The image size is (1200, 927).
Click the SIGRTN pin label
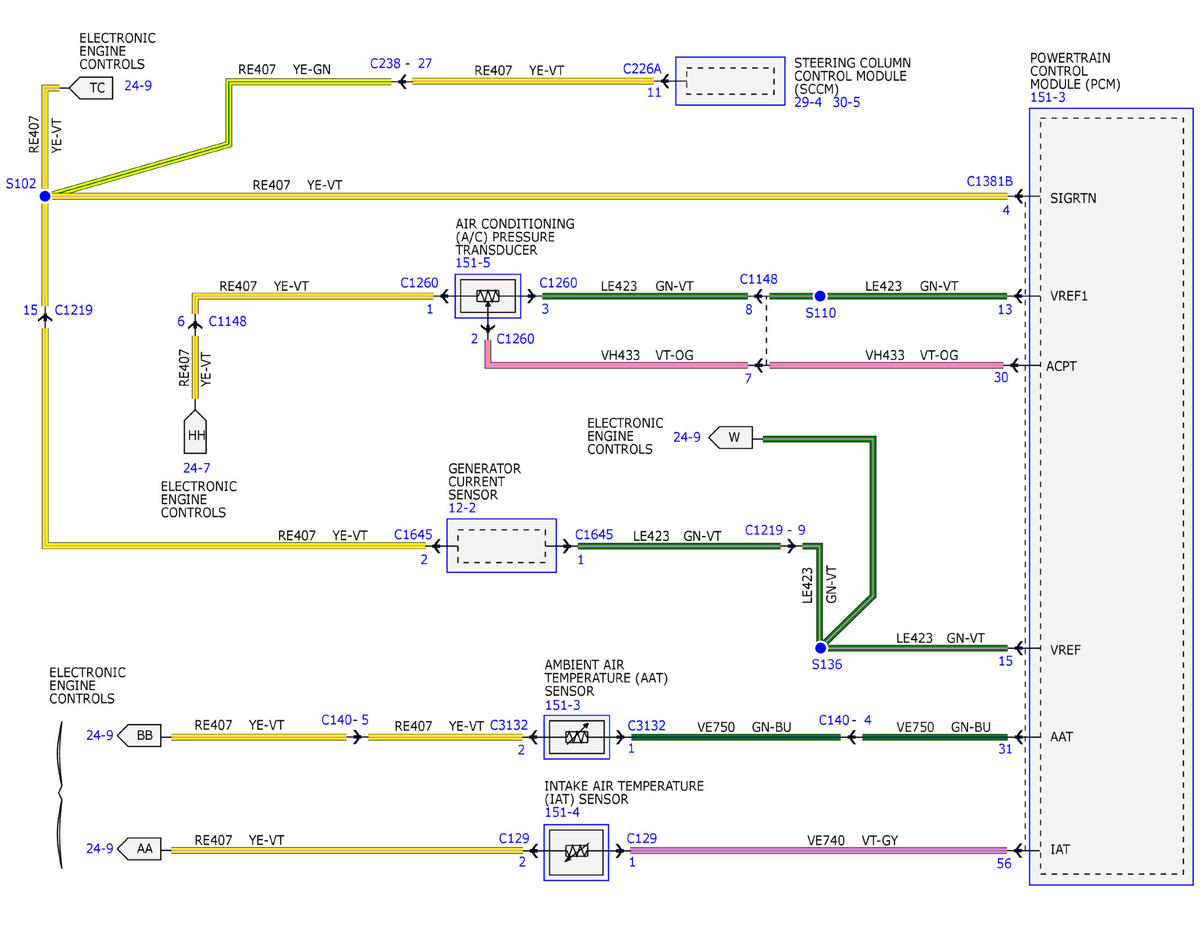click(1074, 198)
